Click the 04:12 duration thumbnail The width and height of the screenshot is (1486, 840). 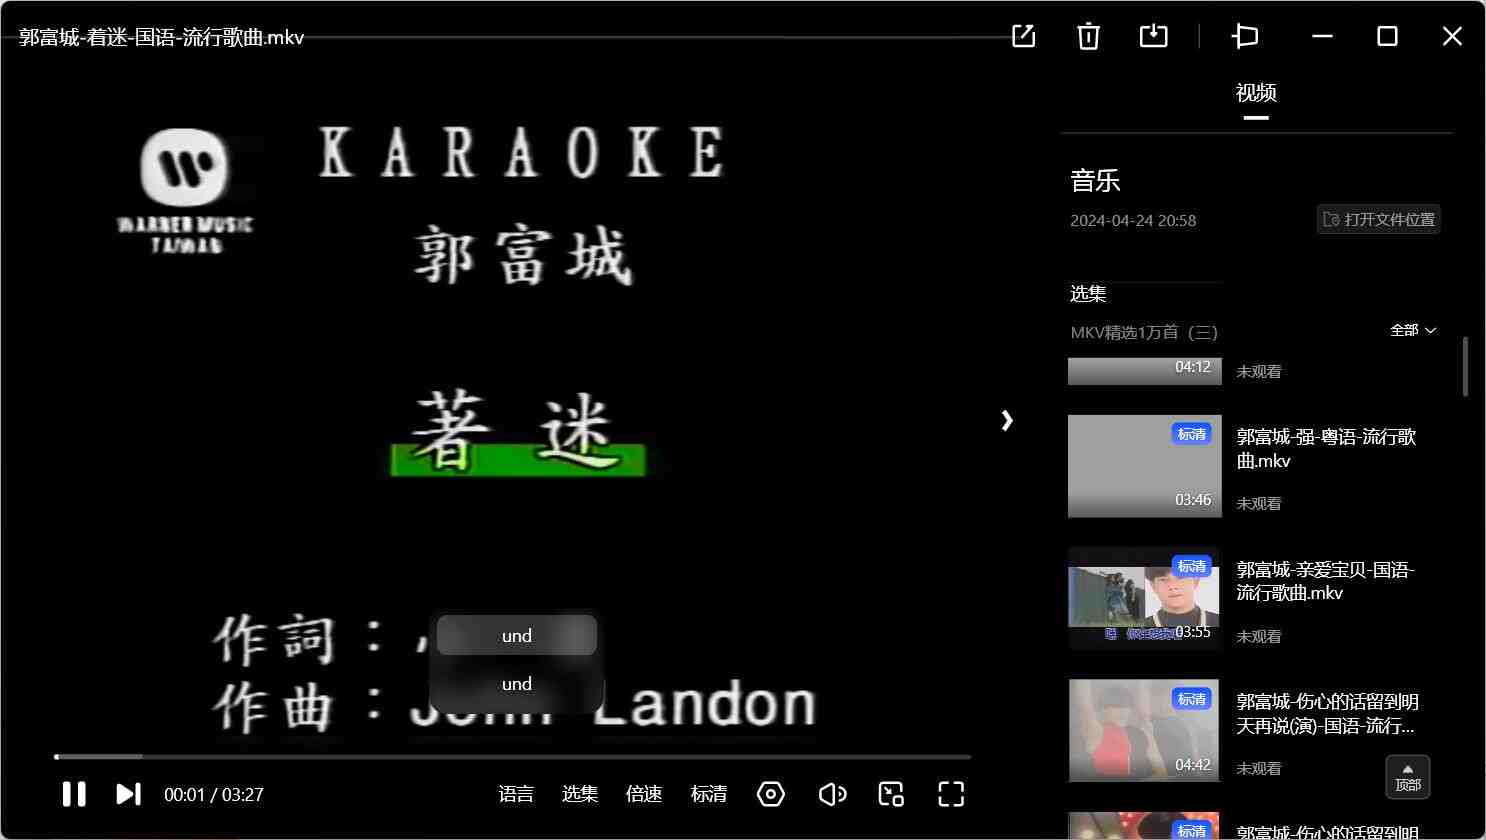[x=1145, y=371]
